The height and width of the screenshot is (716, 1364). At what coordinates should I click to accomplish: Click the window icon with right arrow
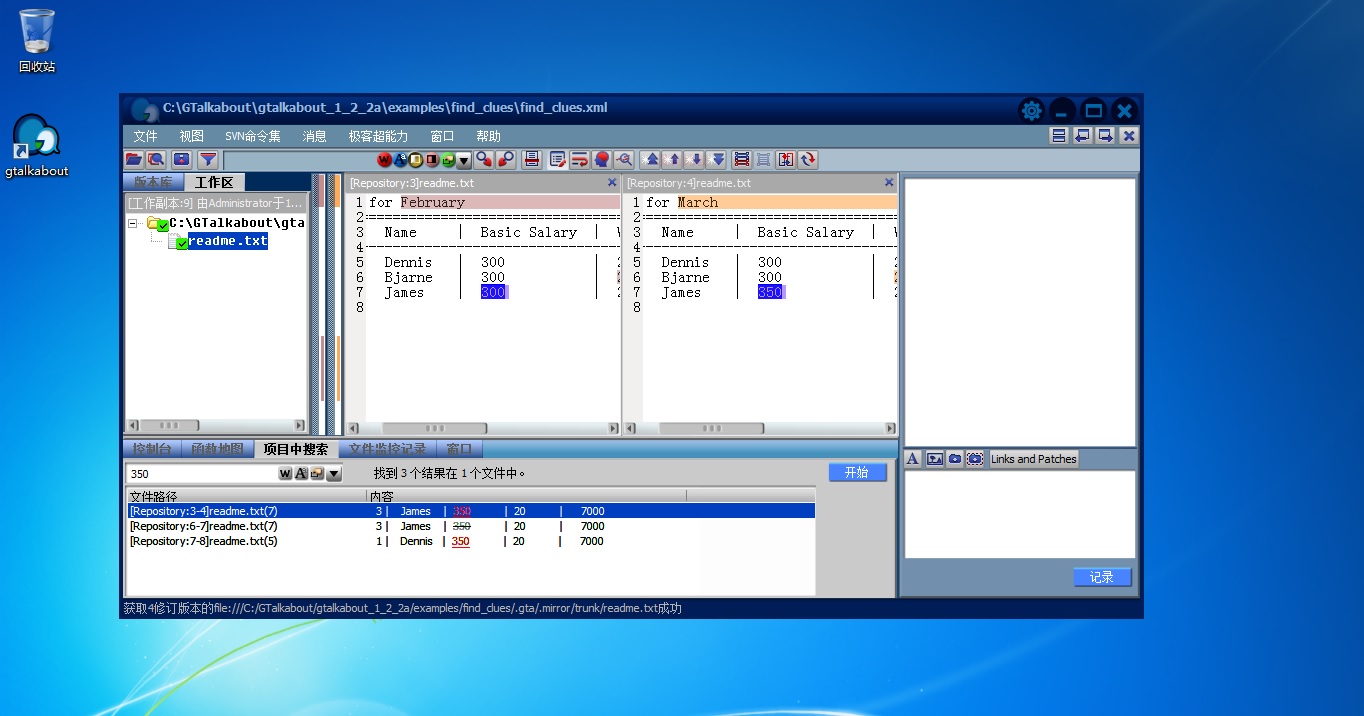[x=1106, y=136]
